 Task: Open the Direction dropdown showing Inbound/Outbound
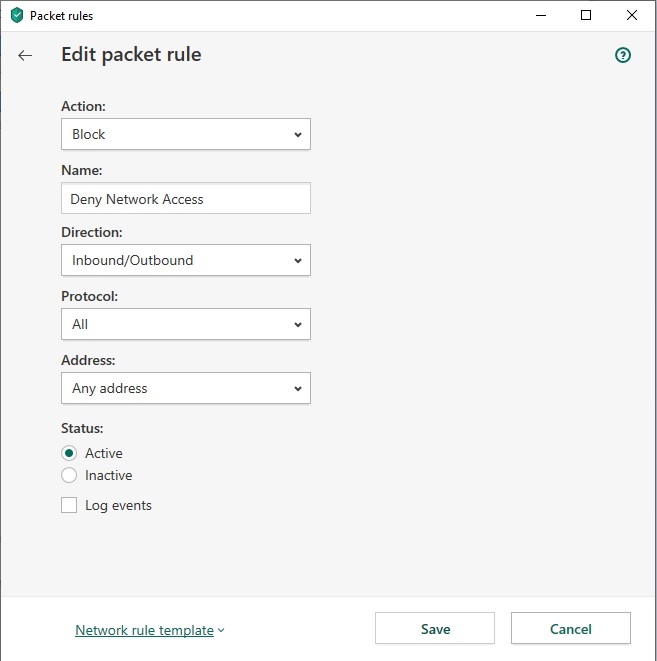(x=186, y=260)
